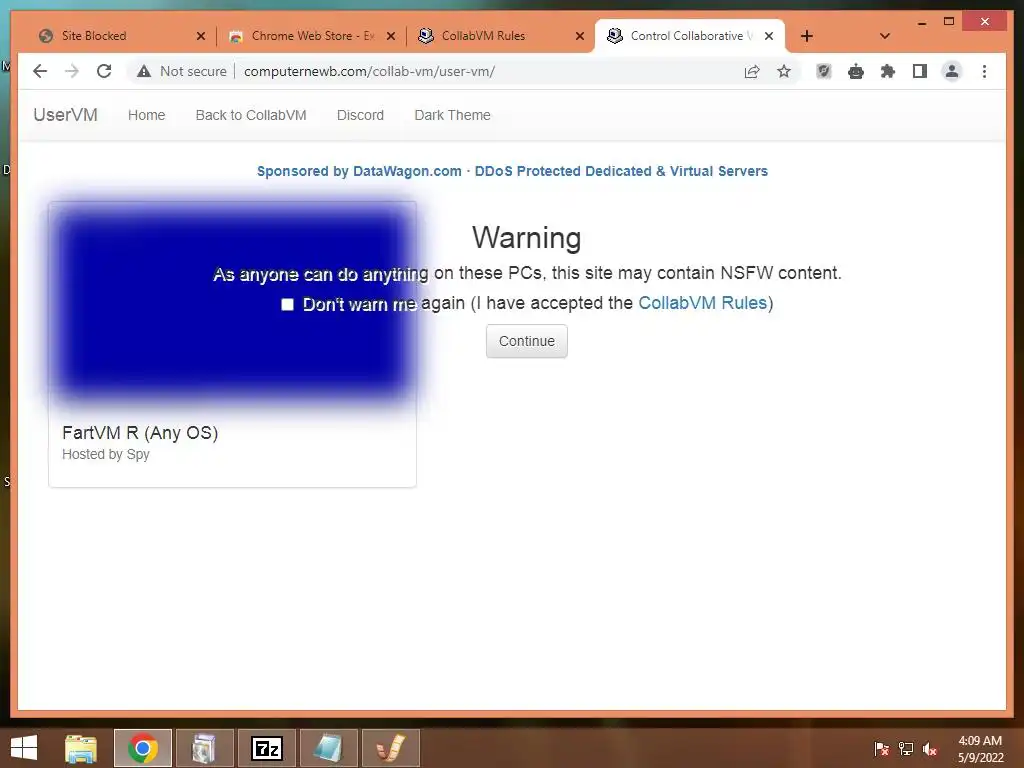Close the Site Blocked tab

[200, 36]
